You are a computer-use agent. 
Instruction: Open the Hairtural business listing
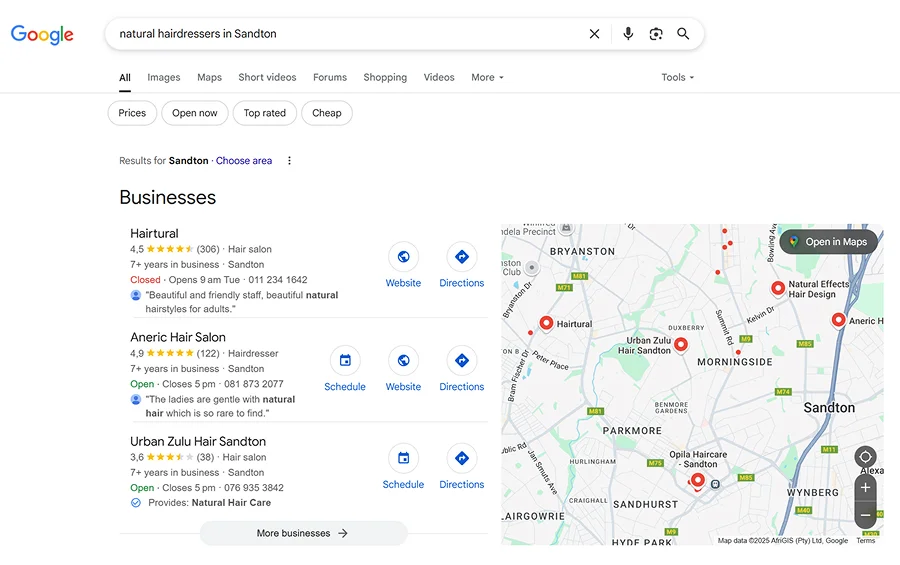[154, 234]
